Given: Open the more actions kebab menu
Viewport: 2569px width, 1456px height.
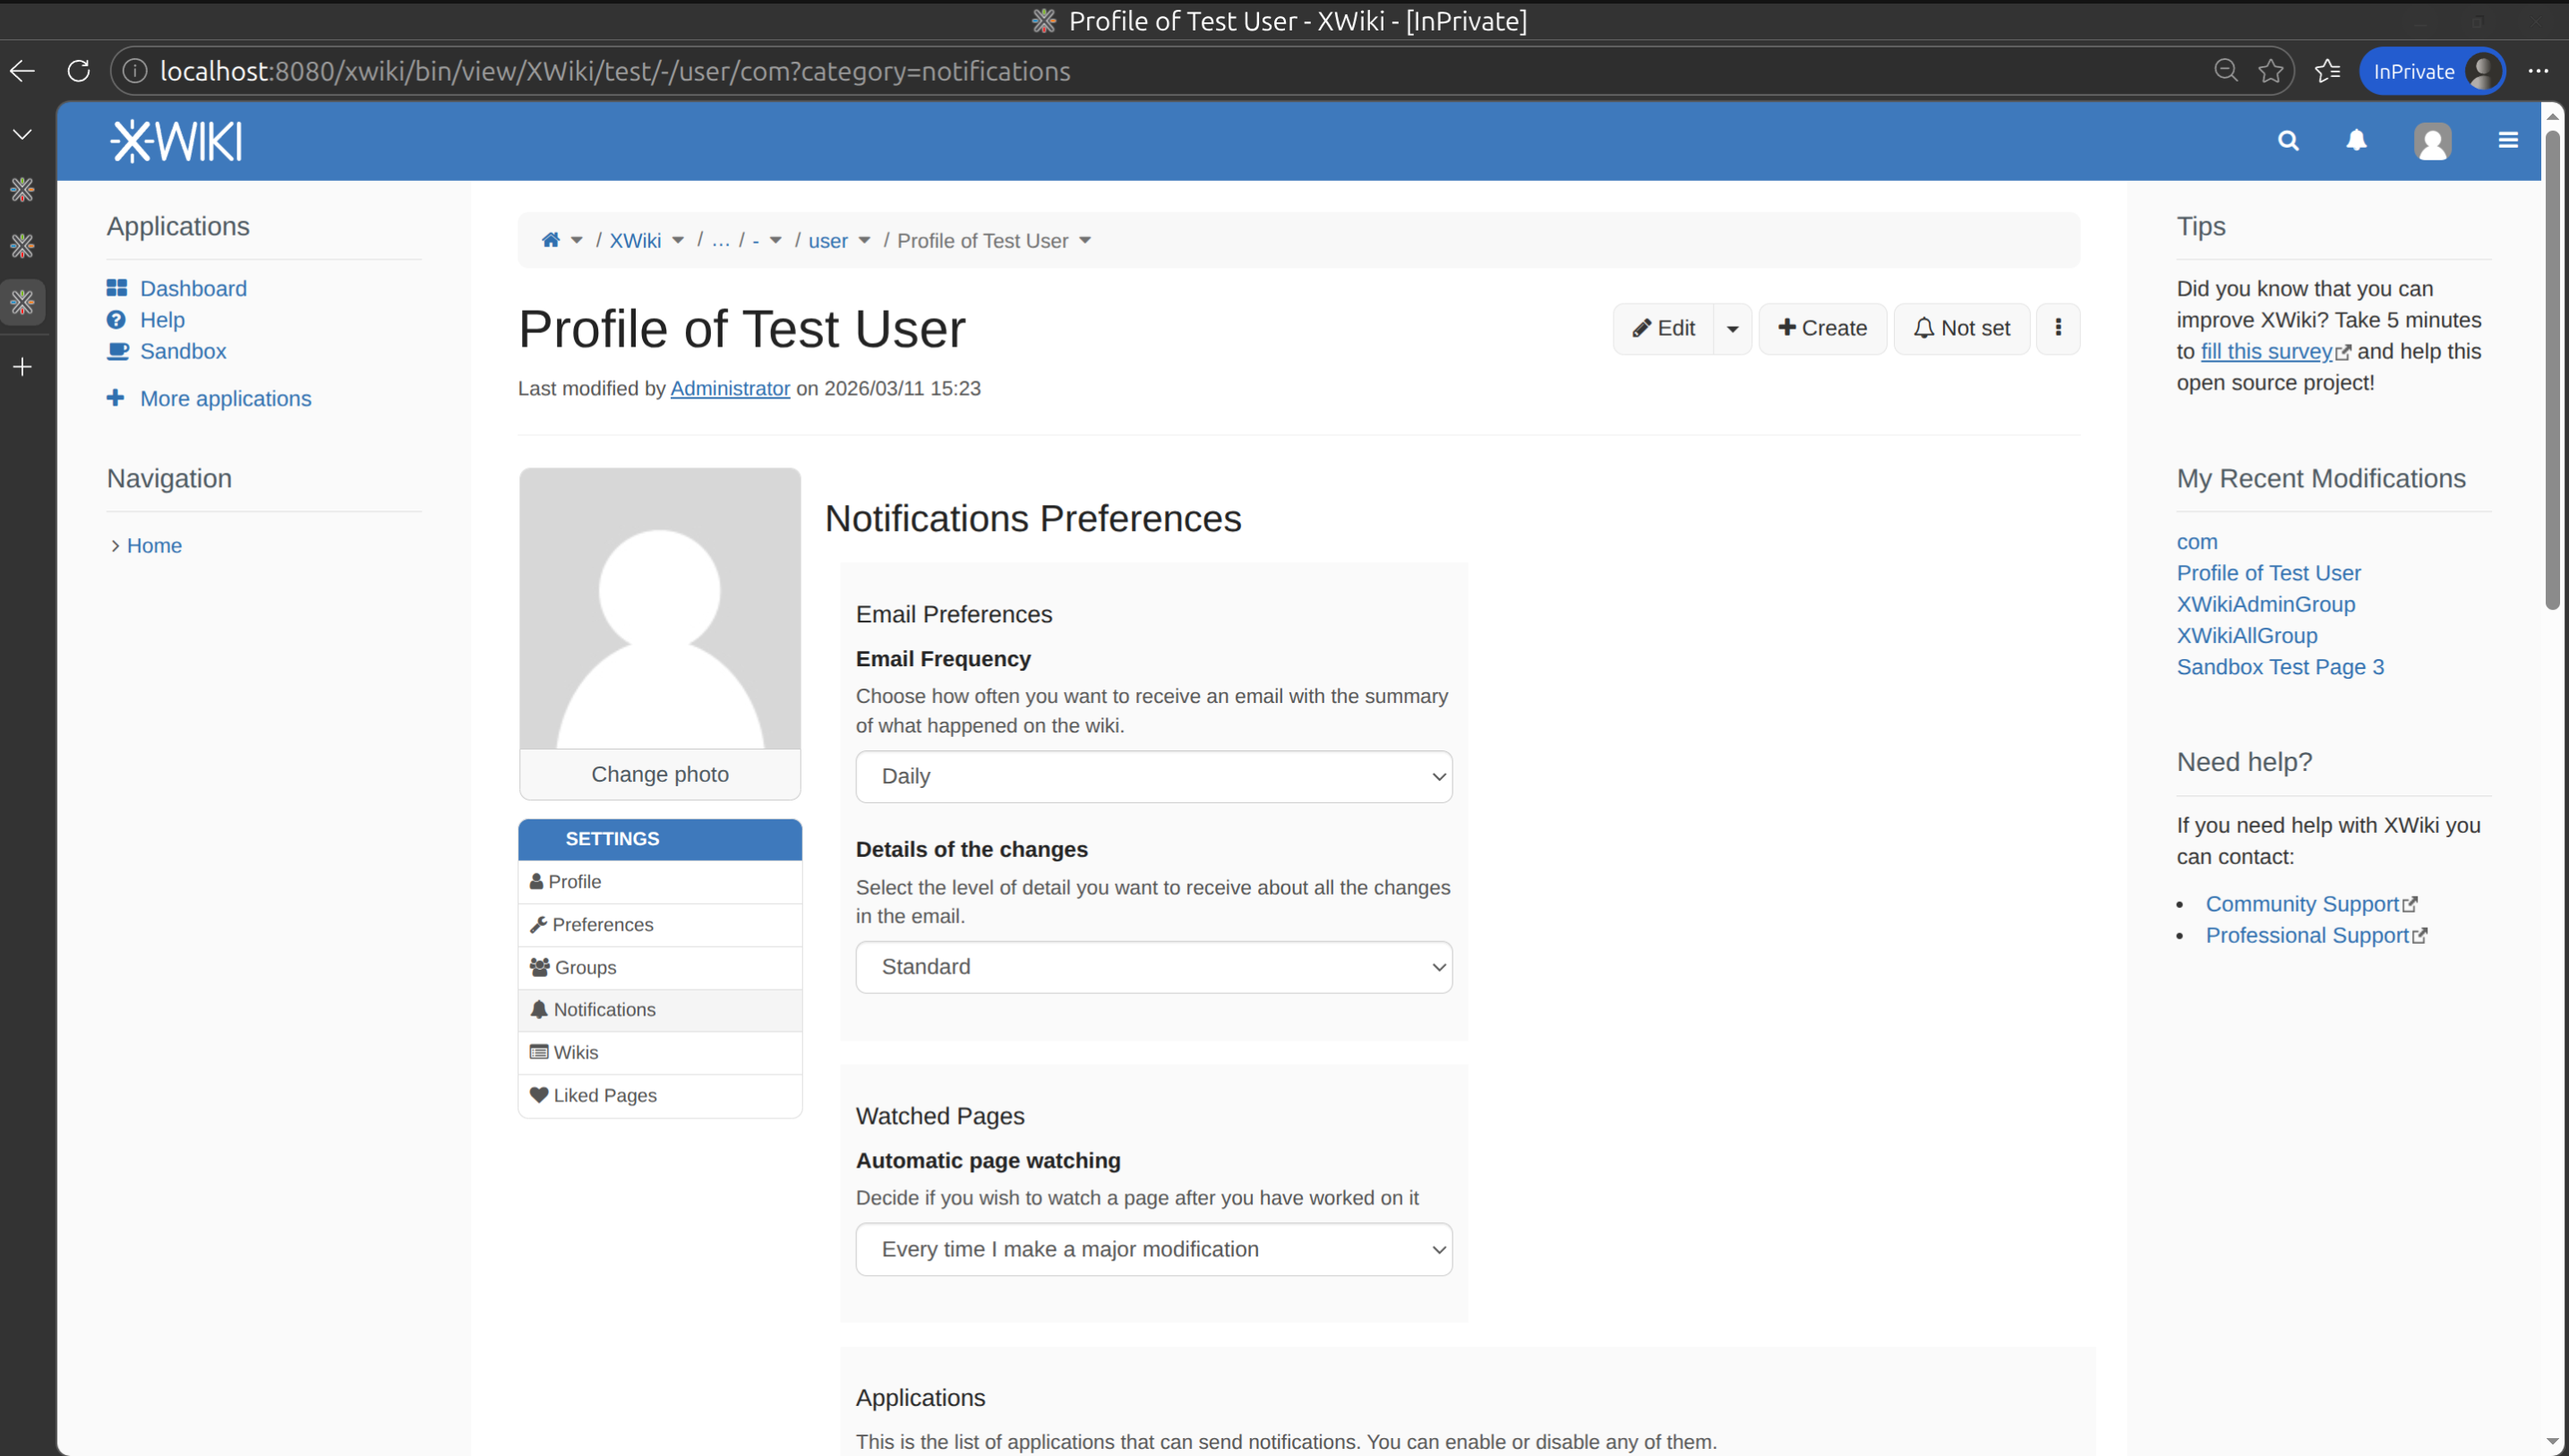Looking at the screenshot, I should [2057, 328].
